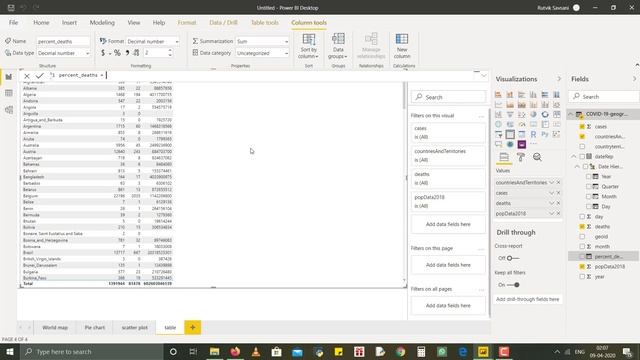Select R script visual icon

[x=533, y=134]
